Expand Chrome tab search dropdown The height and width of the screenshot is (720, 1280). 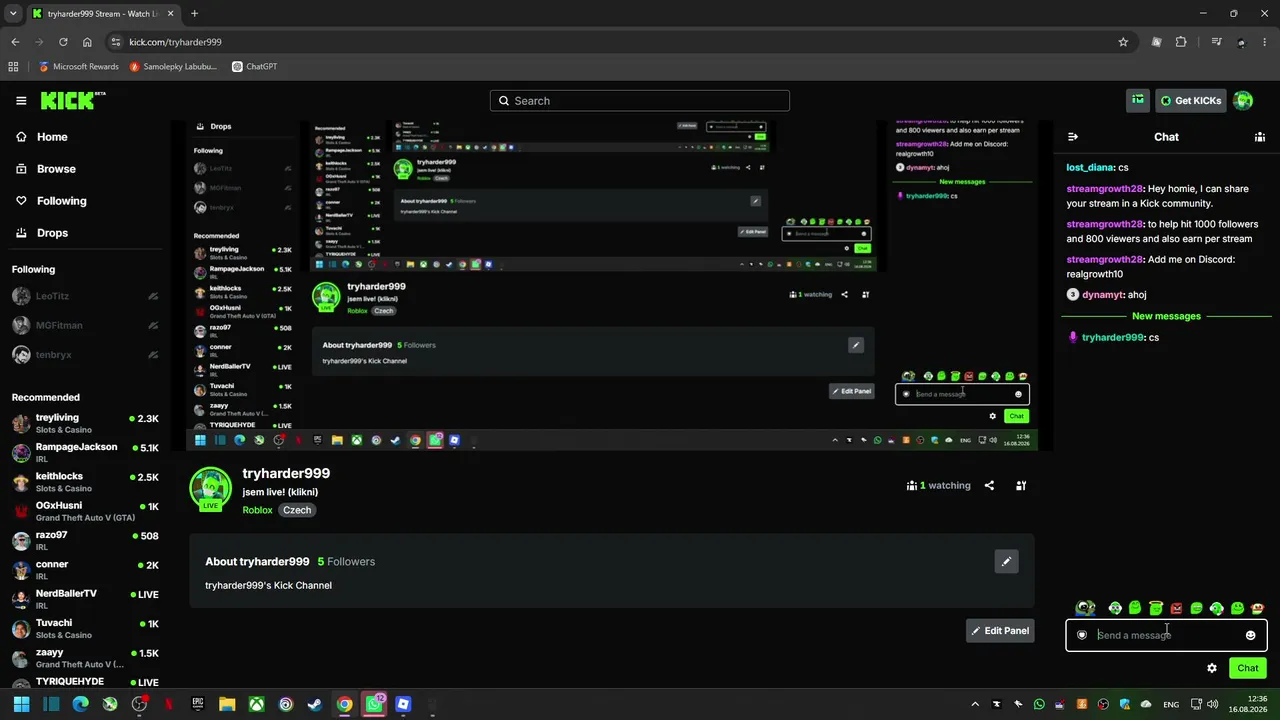click(x=13, y=14)
